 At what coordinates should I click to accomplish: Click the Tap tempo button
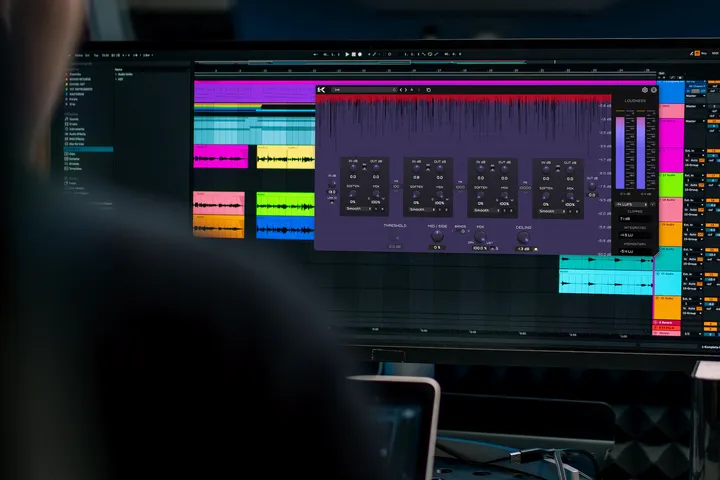[96, 55]
